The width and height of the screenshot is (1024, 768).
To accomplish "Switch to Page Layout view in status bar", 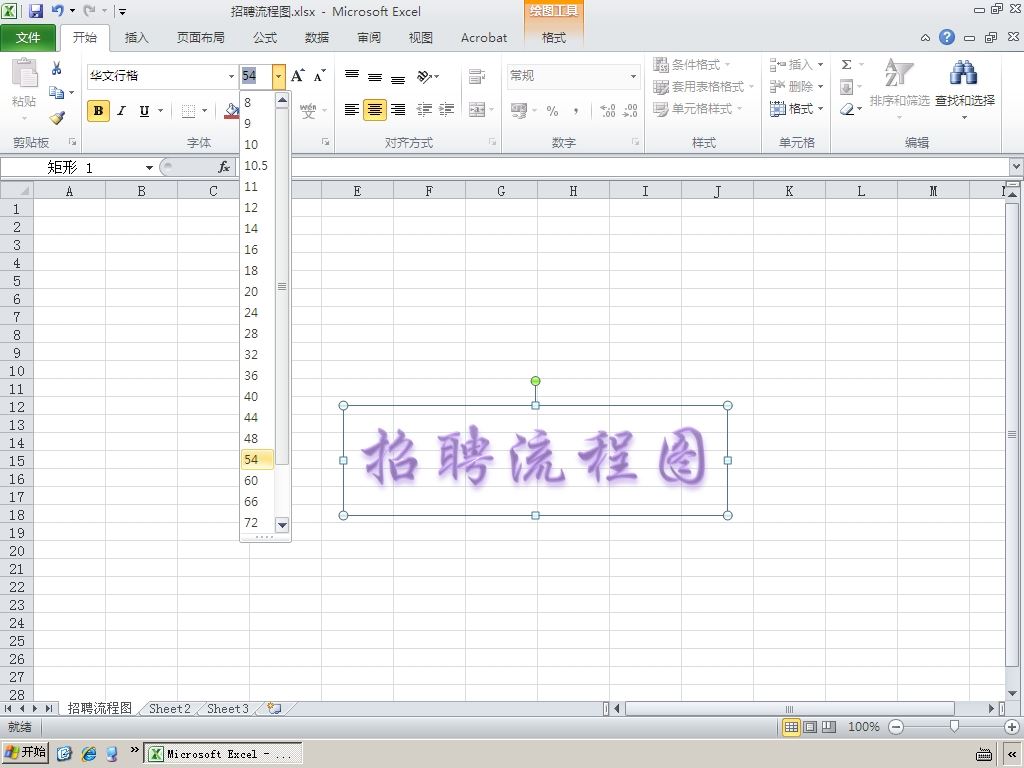I will (810, 727).
